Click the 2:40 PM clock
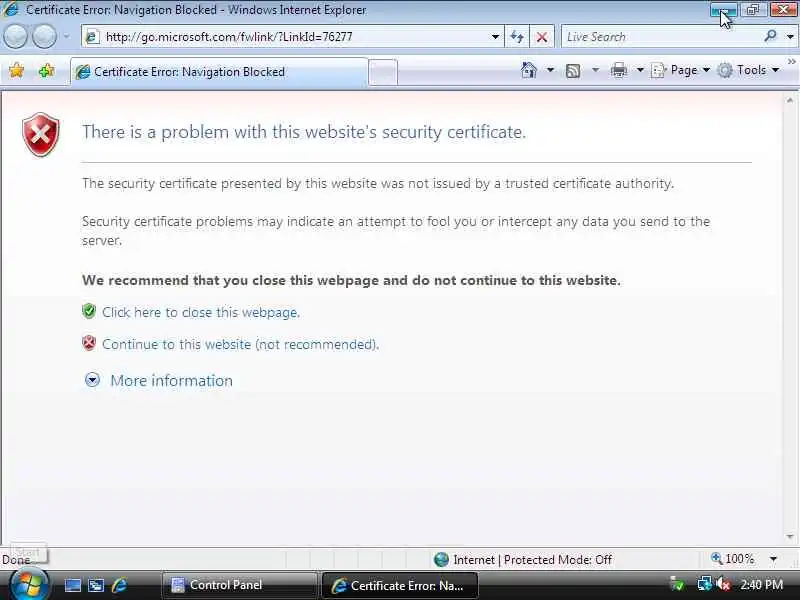 [761, 584]
